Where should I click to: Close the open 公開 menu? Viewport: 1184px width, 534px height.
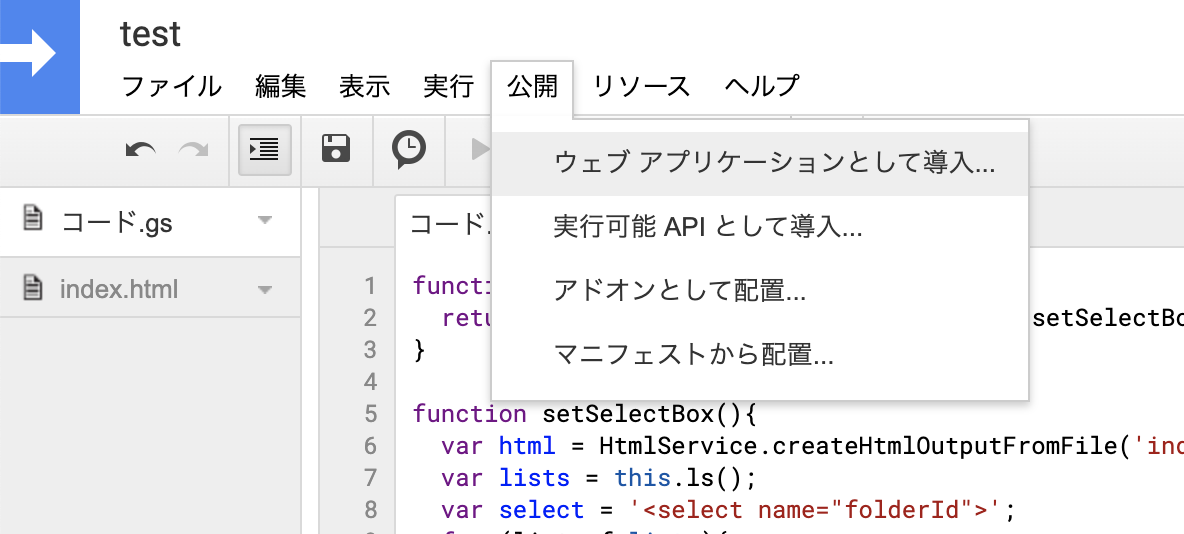pos(532,88)
